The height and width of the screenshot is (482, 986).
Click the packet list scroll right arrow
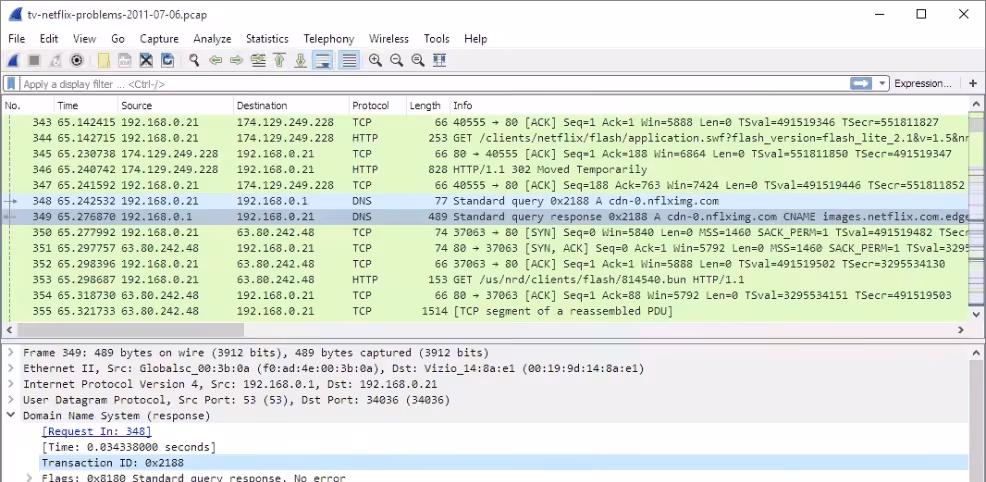961,329
